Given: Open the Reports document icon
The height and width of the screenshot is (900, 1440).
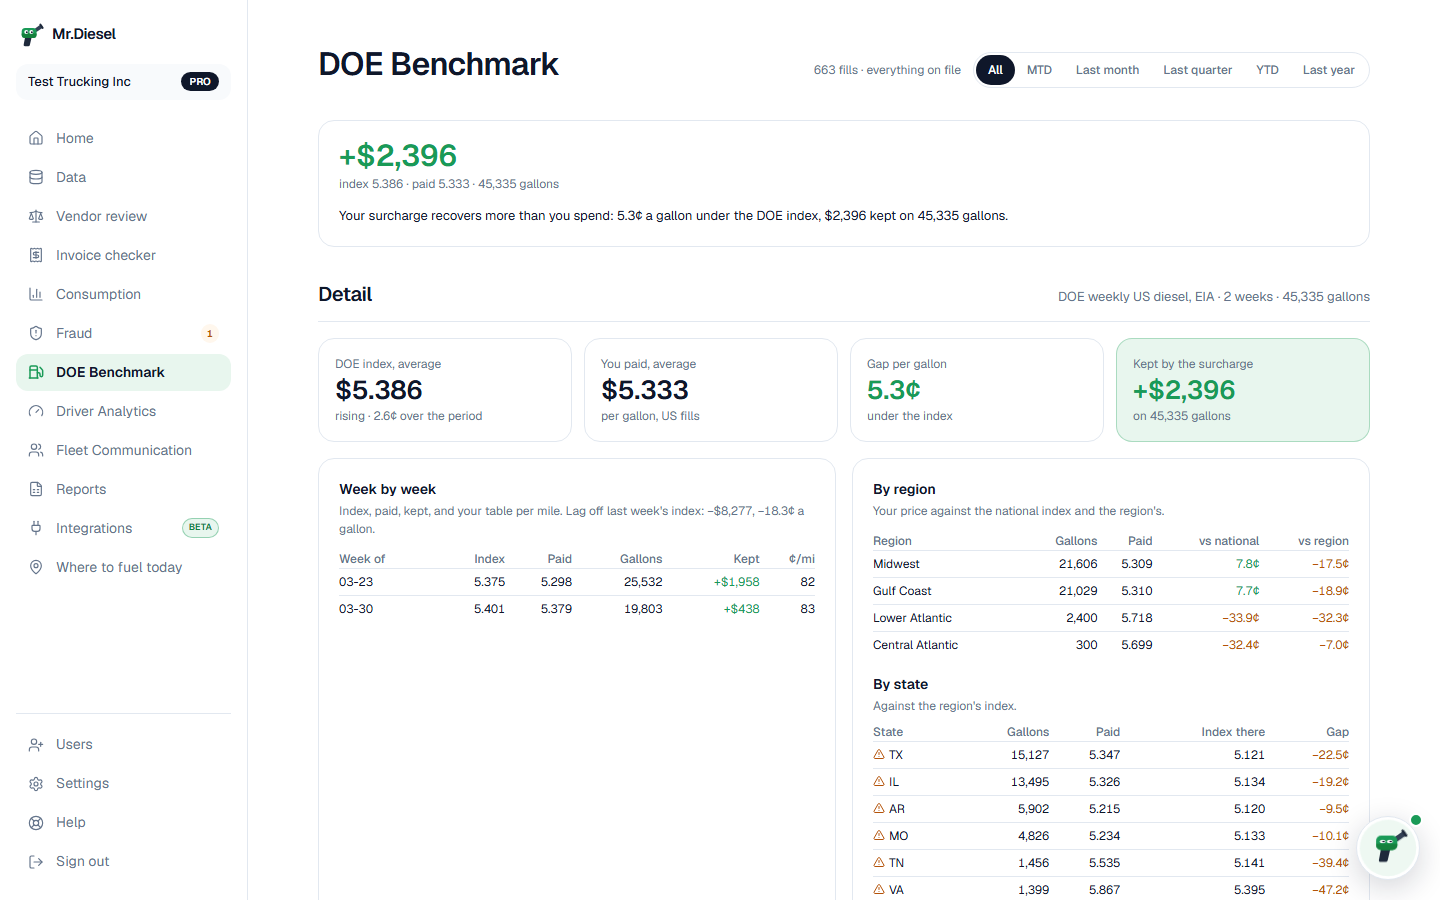Looking at the screenshot, I should tap(36, 489).
